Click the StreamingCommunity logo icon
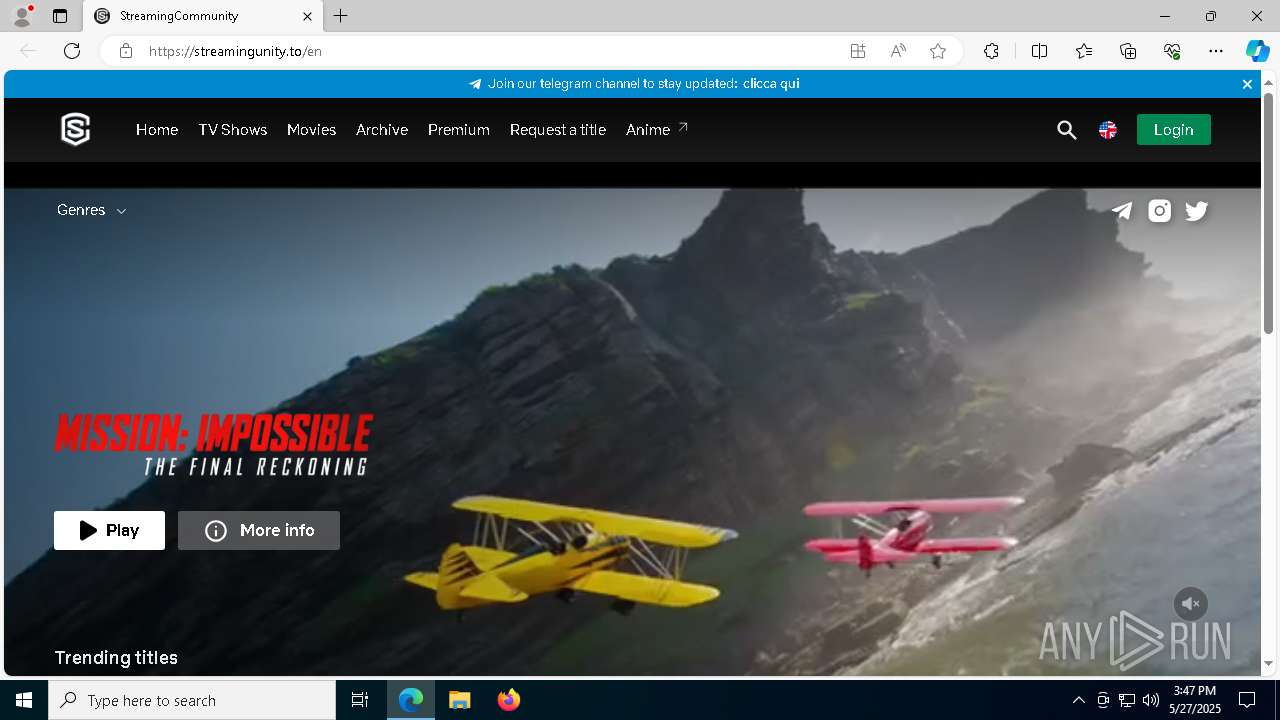The height and width of the screenshot is (720, 1280). click(x=75, y=129)
